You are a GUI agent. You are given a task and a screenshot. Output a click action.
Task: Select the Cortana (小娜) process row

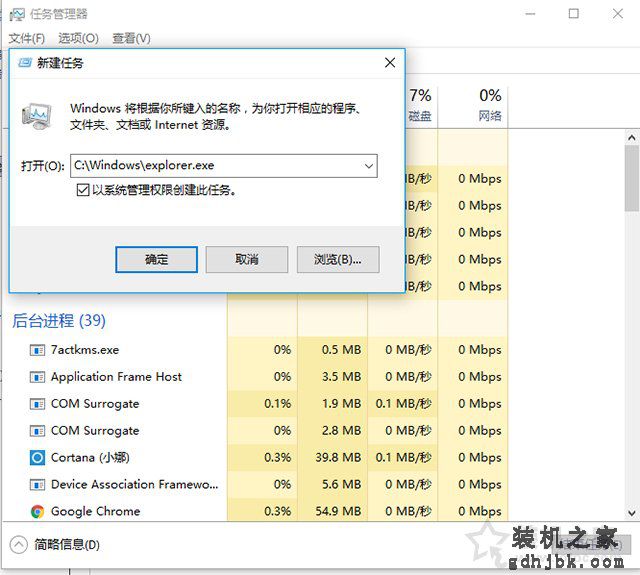[x=255, y=458]
